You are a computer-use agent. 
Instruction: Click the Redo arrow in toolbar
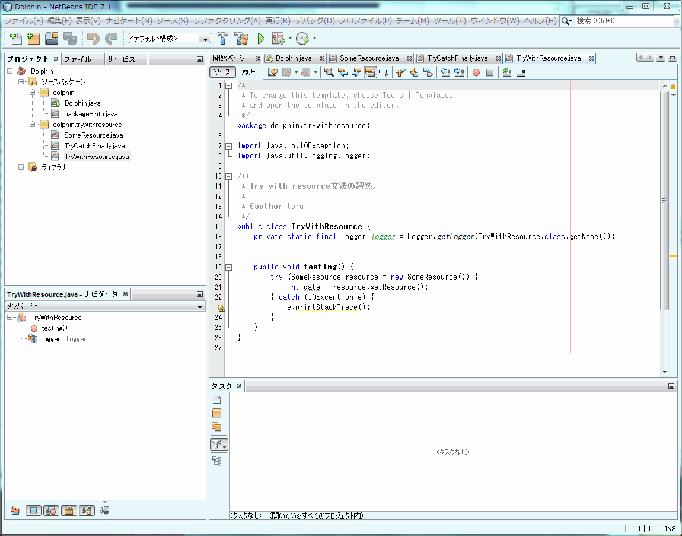point(111,39)
